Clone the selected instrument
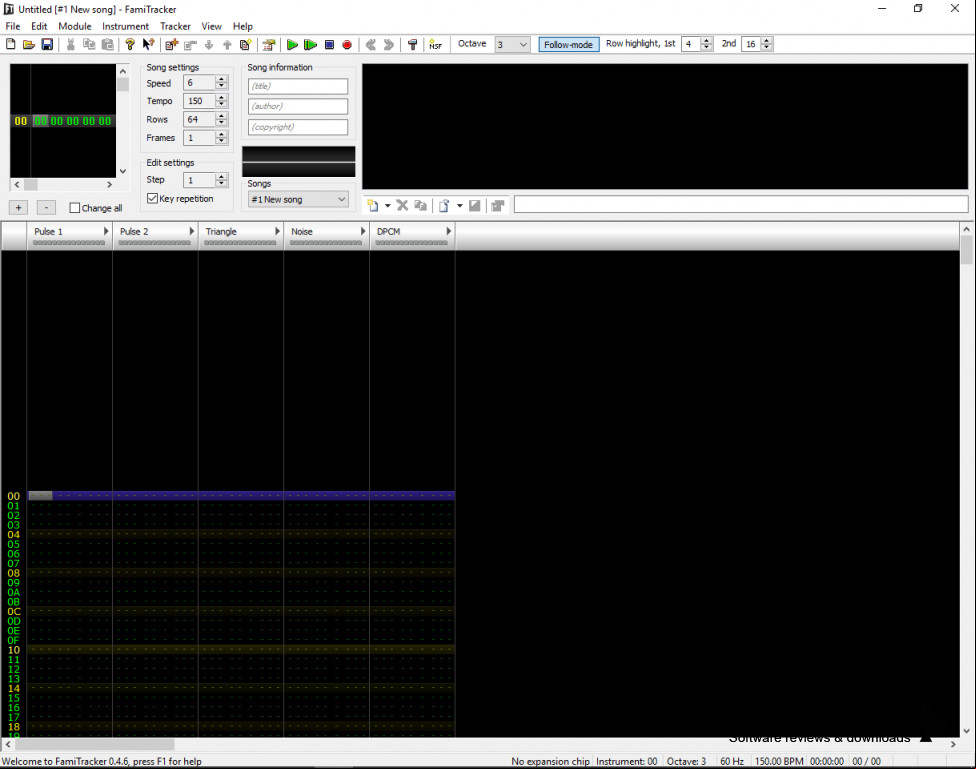The image size is (976, 769). pyautogui.click(x=421, y=205)
